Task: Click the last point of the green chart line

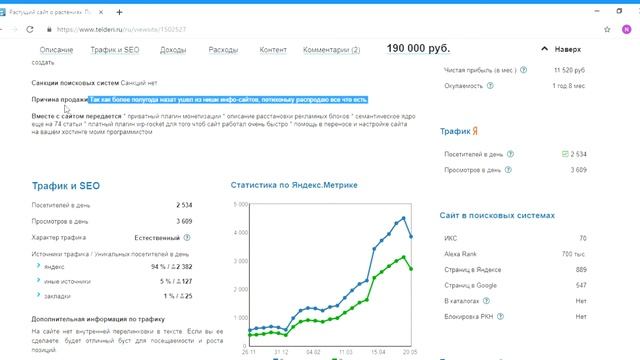Action: pos(411,269)
